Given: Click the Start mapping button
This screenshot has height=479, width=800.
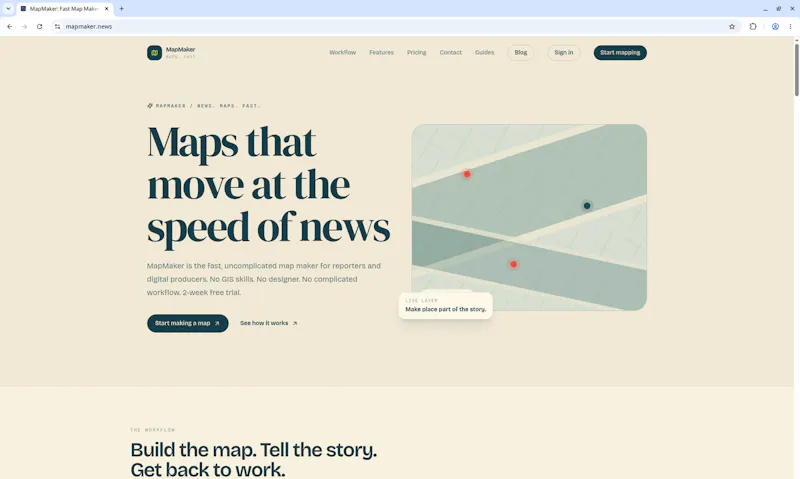Looking at the screenshot, I should pos(620,53).
